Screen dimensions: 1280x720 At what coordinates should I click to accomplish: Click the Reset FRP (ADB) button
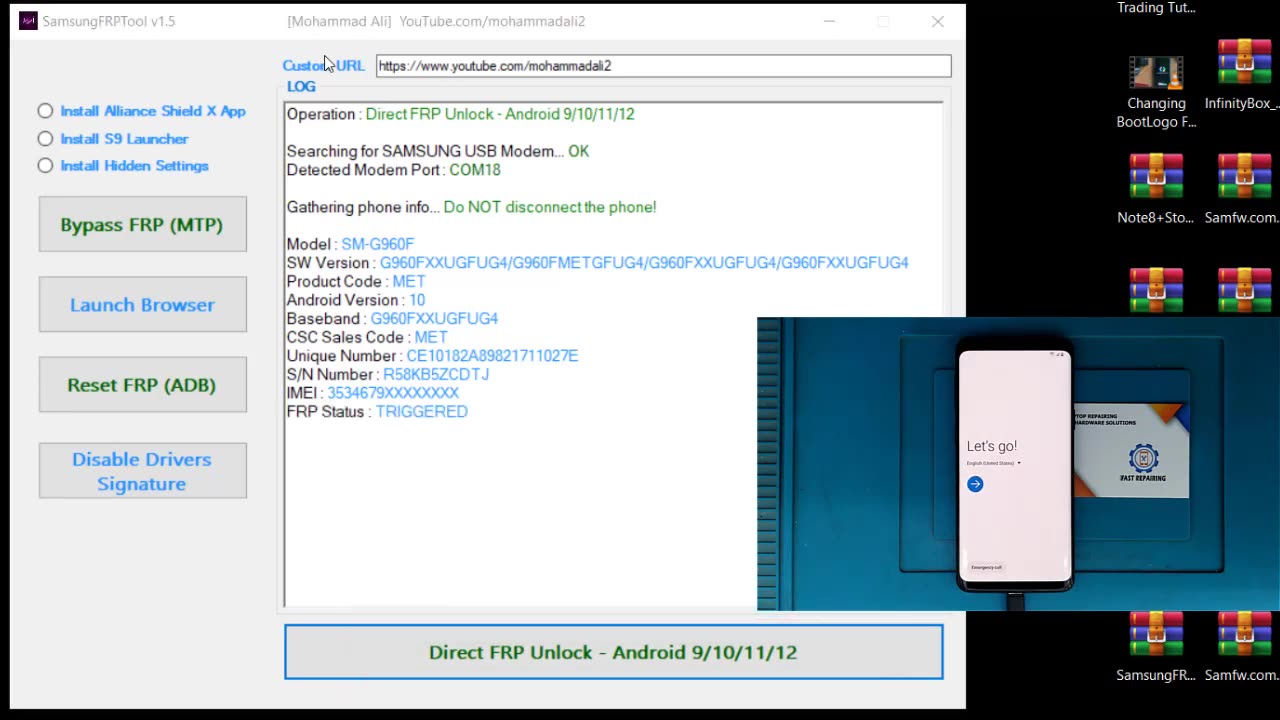[x=142, y=384]
